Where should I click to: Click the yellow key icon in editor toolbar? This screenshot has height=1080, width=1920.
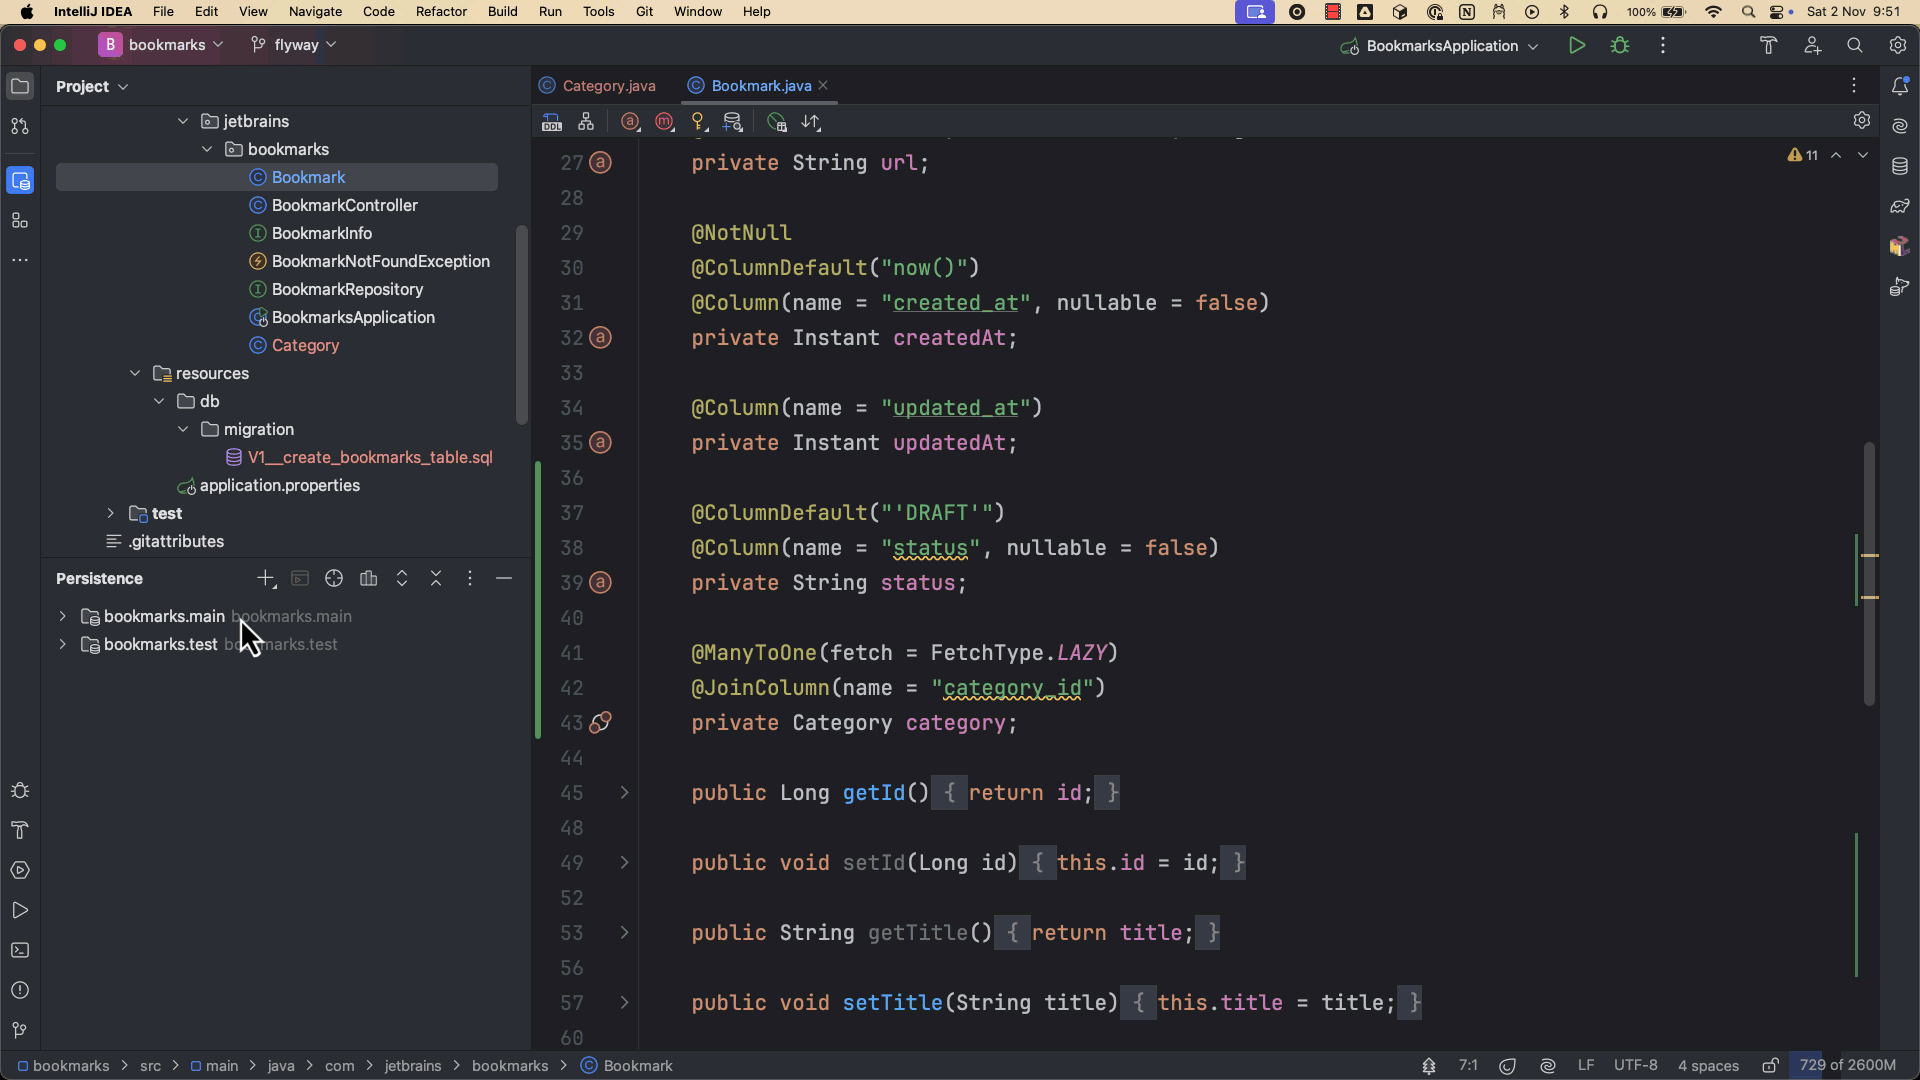coord(699,122)
